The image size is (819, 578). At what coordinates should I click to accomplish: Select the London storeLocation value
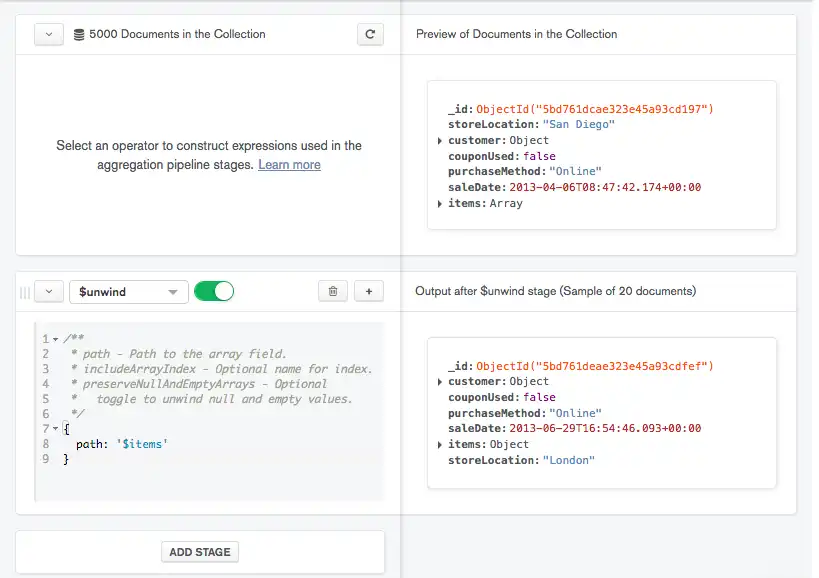[568, 460]
